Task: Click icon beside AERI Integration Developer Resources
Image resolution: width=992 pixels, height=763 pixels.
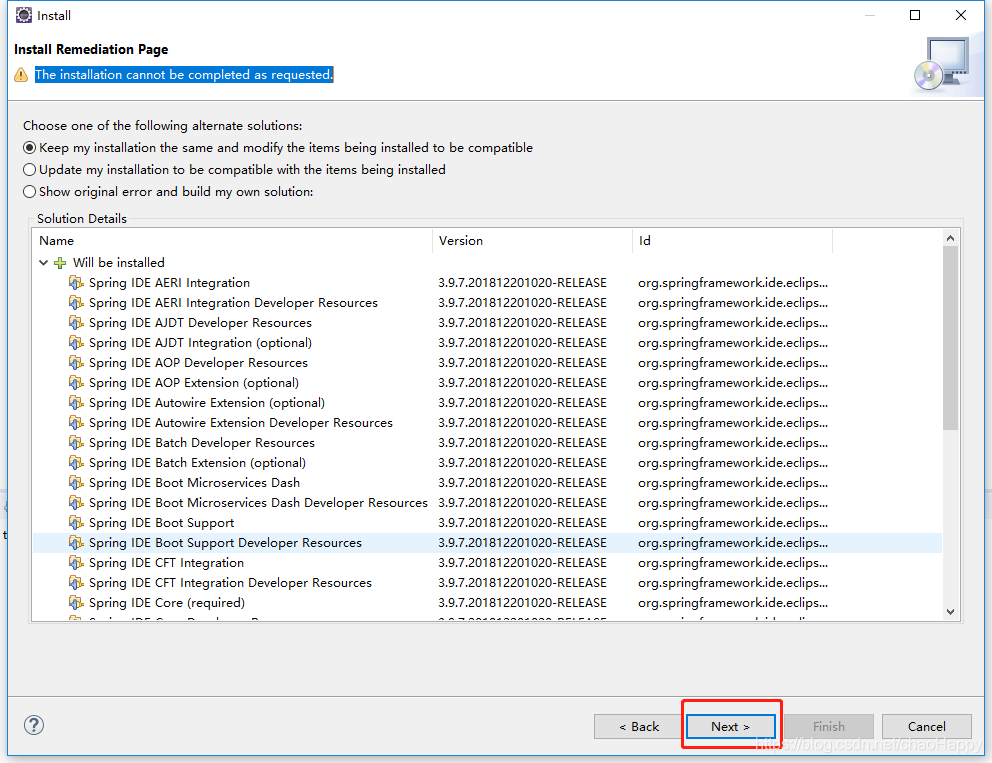Action: [76, 302]
